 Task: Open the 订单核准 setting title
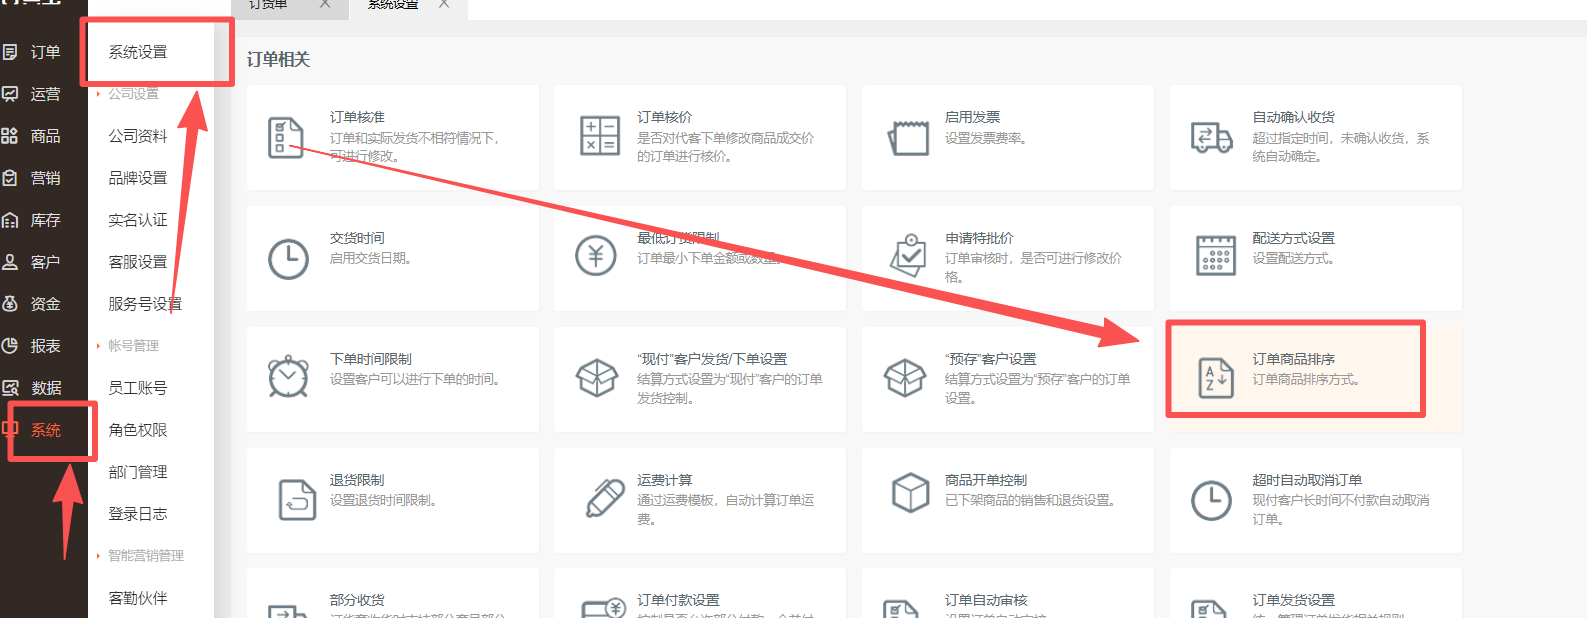tap(357, 117)
